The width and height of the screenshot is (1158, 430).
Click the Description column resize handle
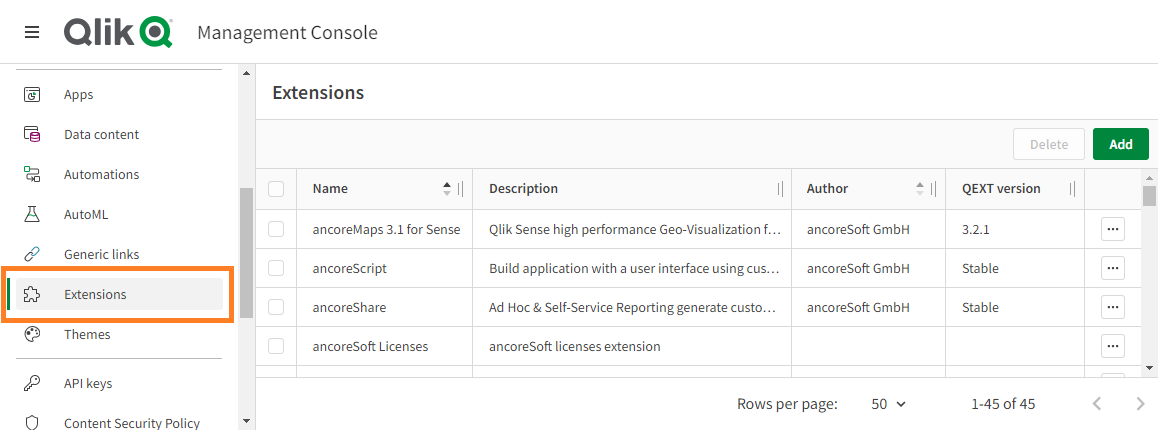[x=780, y=189]
